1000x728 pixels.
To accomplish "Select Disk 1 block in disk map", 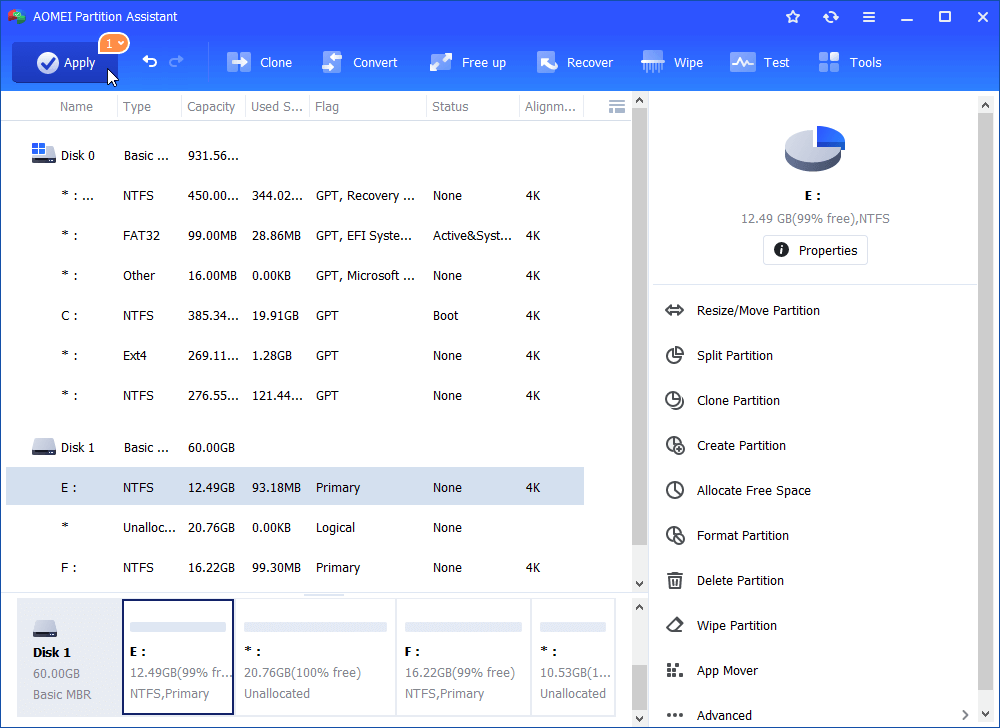I will (x=68, y=657).
